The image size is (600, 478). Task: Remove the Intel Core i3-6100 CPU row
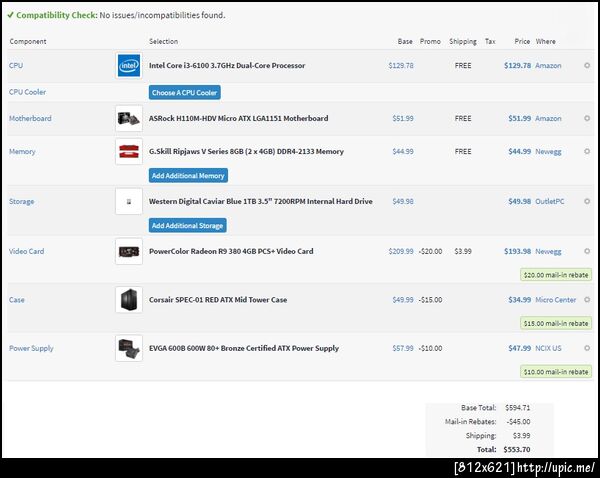click(587, 65)
